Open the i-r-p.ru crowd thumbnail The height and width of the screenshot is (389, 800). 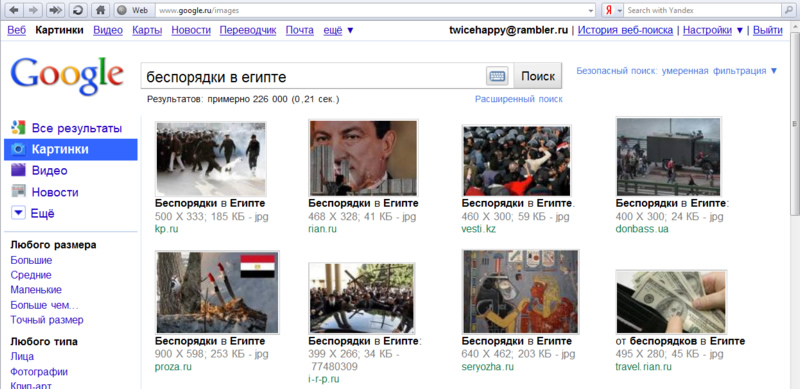pos(362,298)
